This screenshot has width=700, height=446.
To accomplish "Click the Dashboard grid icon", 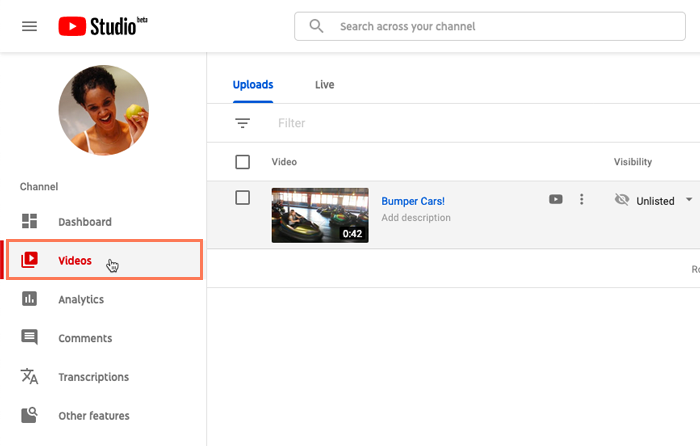I will 30,222.
